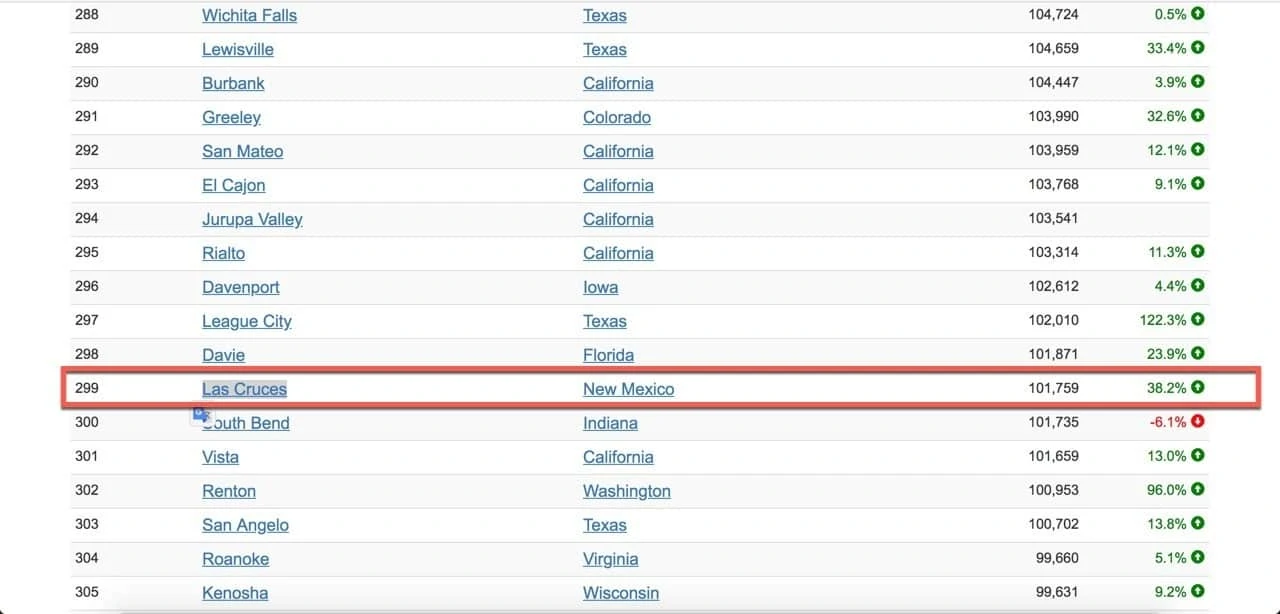Click green up arrow in Las Cruces row

1198,388
